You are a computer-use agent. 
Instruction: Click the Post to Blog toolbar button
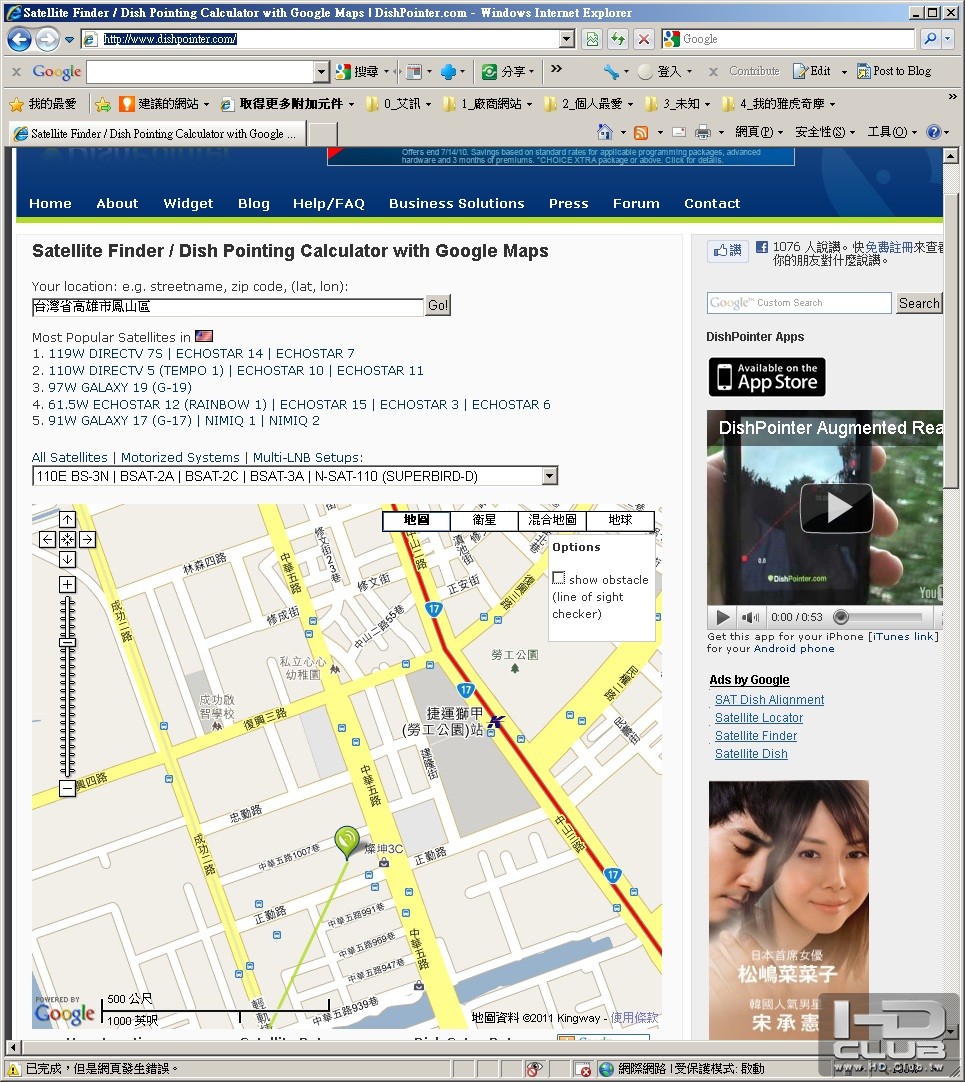(893, 71)
